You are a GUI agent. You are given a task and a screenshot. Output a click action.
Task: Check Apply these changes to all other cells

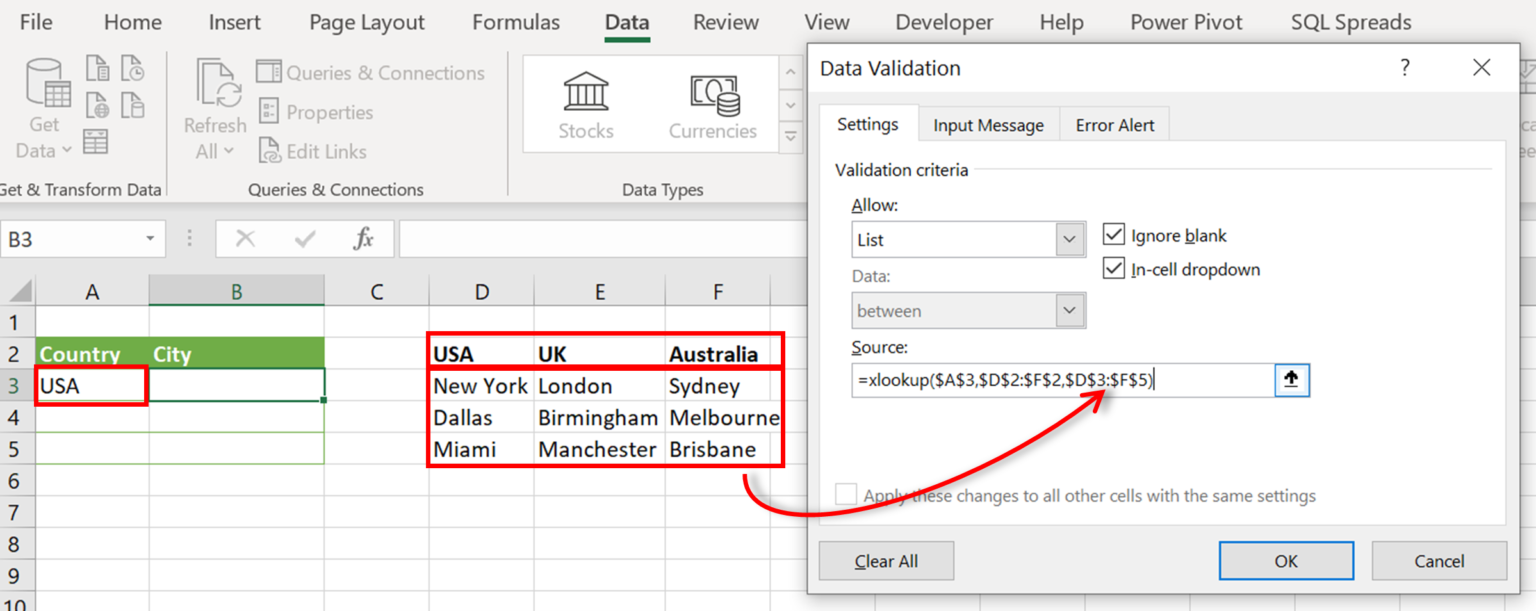(x=846, y=493)
